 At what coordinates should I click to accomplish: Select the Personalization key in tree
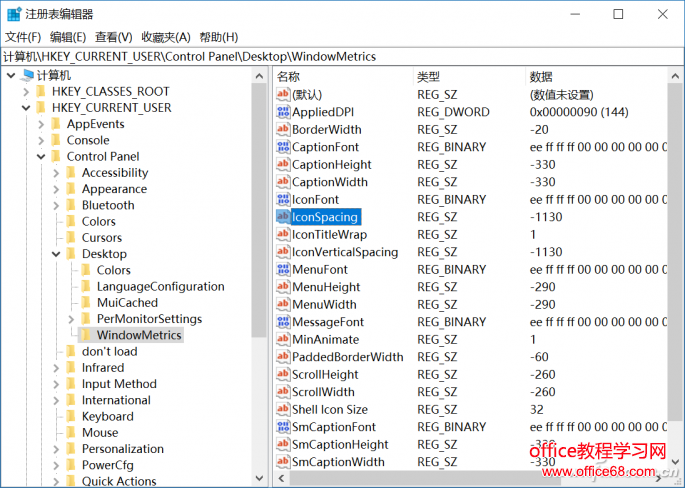click(122, 449)
